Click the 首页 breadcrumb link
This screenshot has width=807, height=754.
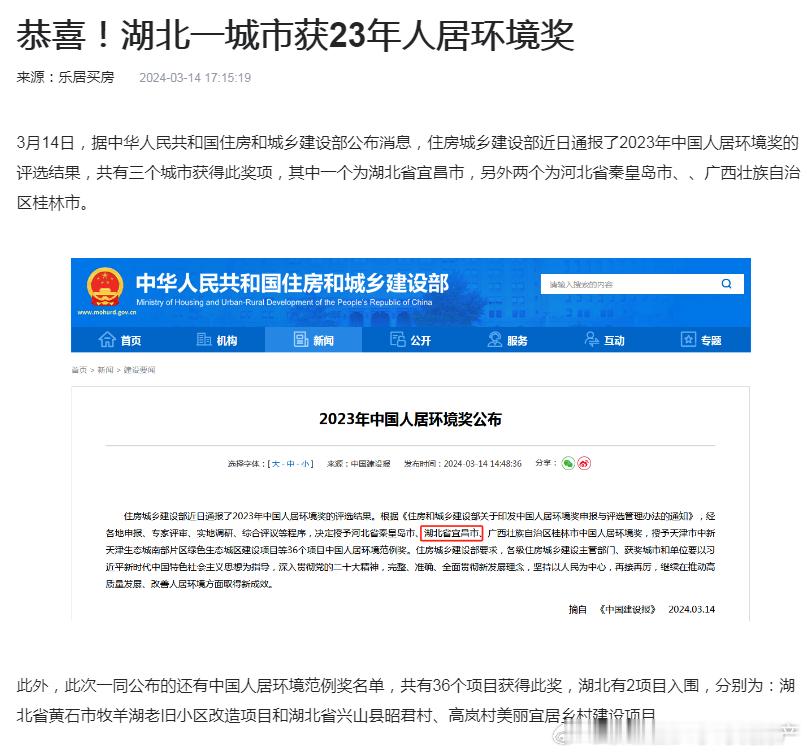79,370
